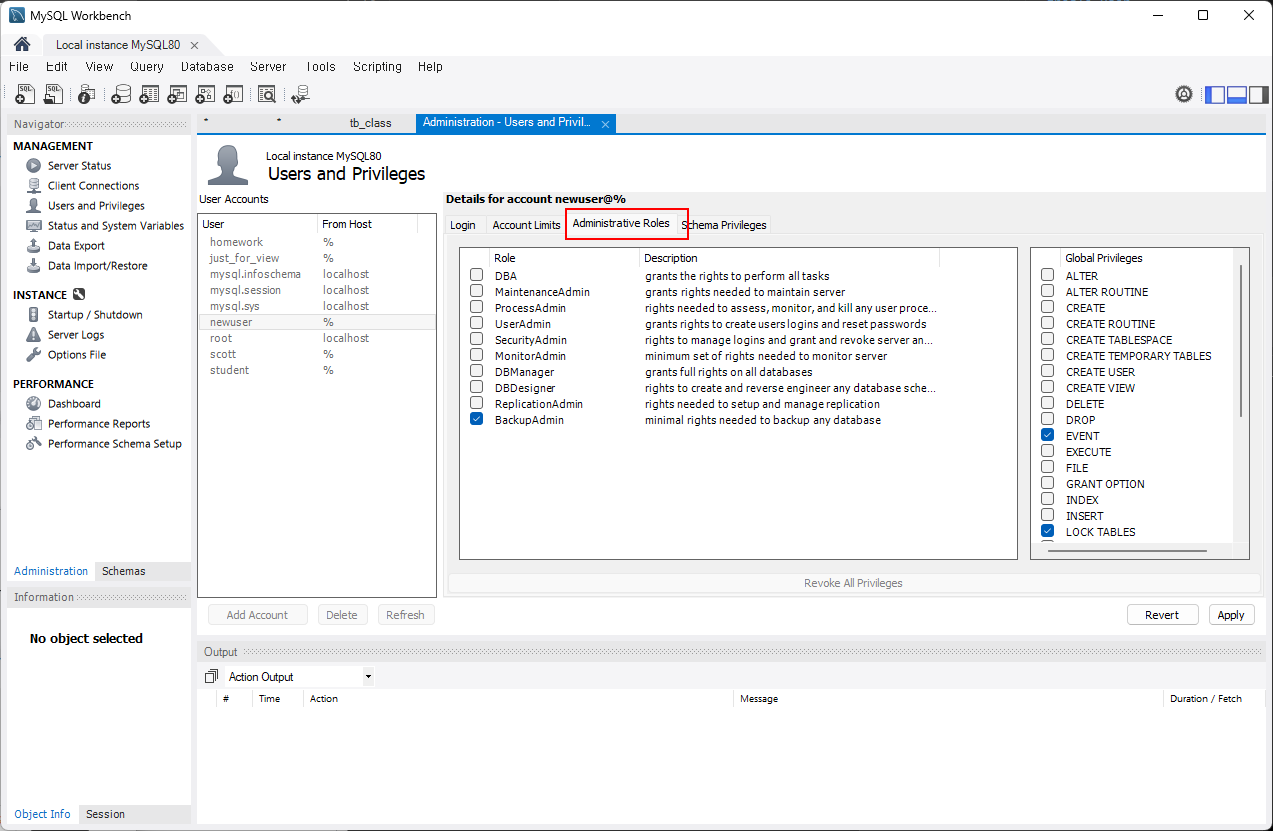Screen dimensions: 1273x831
Task: Enable the DBA role checkbox
Action: [x=477, y=276]
